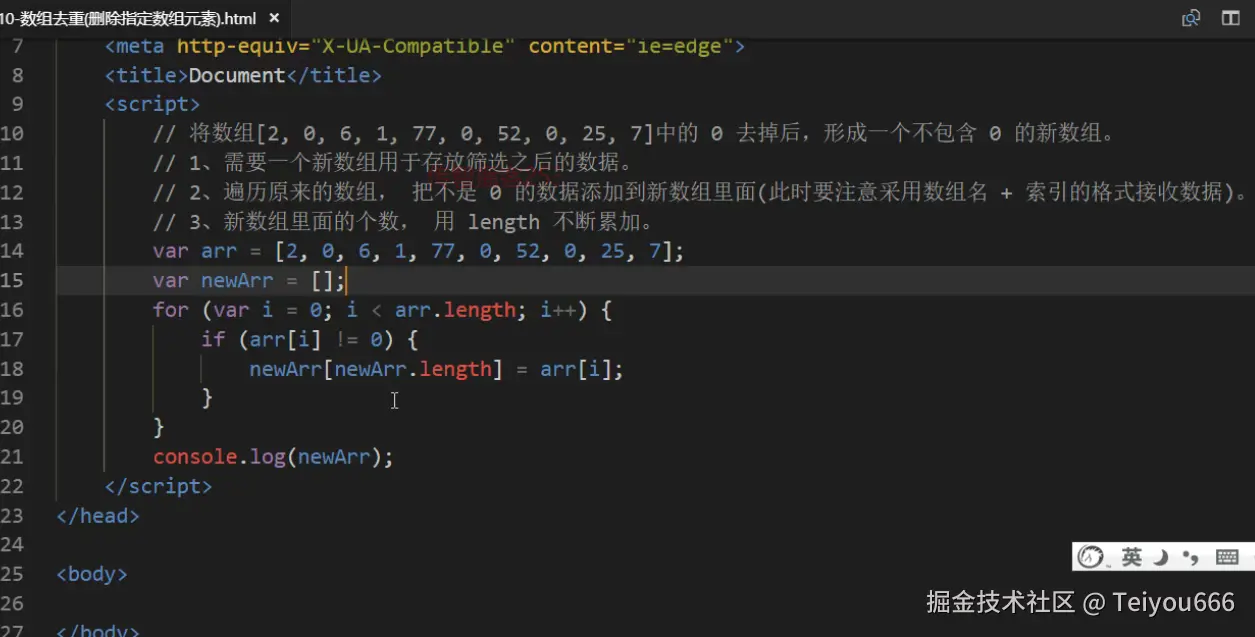Click the closing </script> tag
This screenshot has width=1255, height=637.
pos(159,486)
